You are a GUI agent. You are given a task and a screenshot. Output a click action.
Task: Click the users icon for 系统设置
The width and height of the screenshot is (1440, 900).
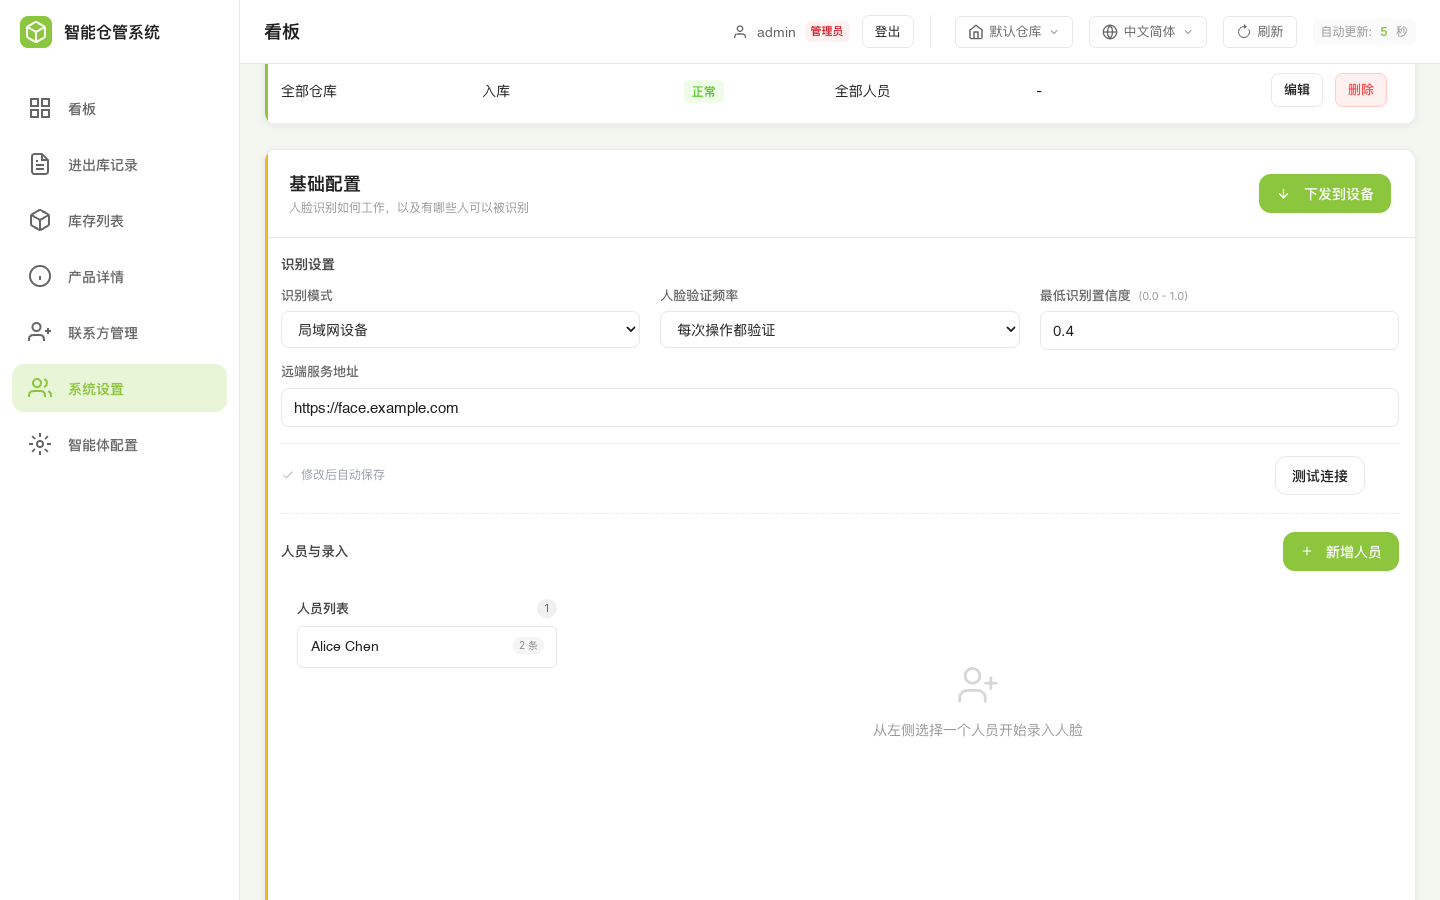coord(40,388)
